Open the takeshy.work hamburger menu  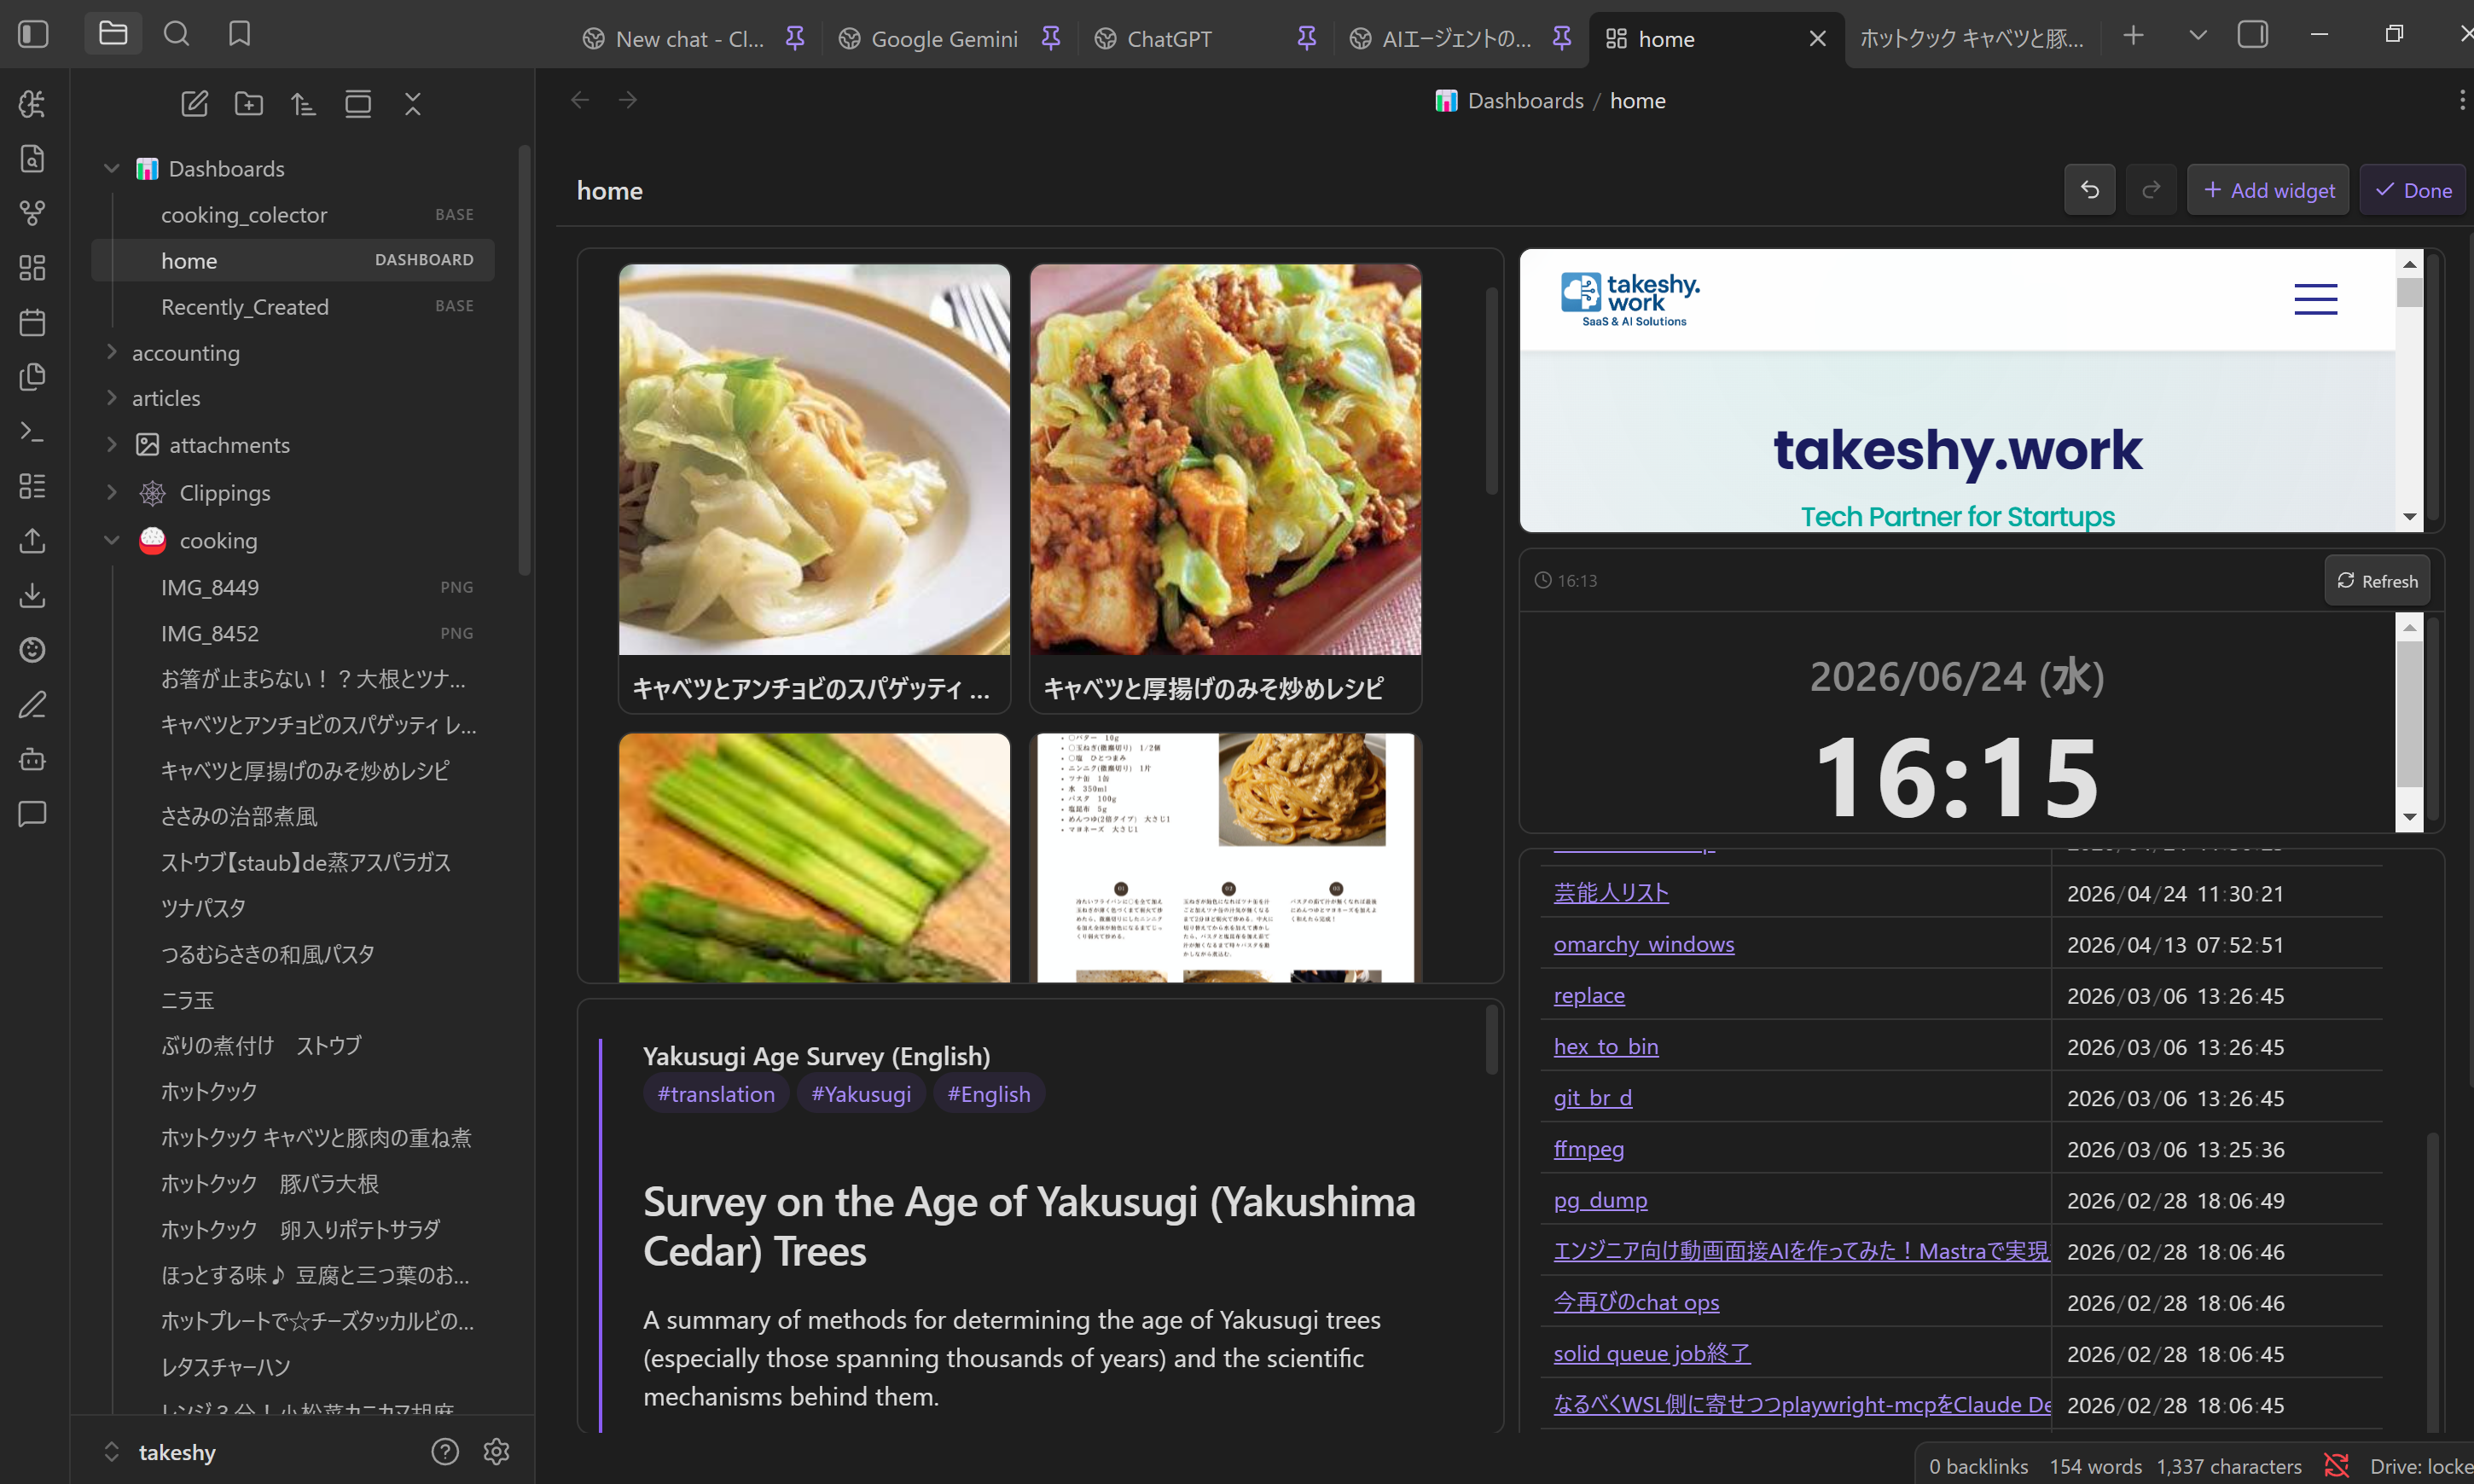2316,299
